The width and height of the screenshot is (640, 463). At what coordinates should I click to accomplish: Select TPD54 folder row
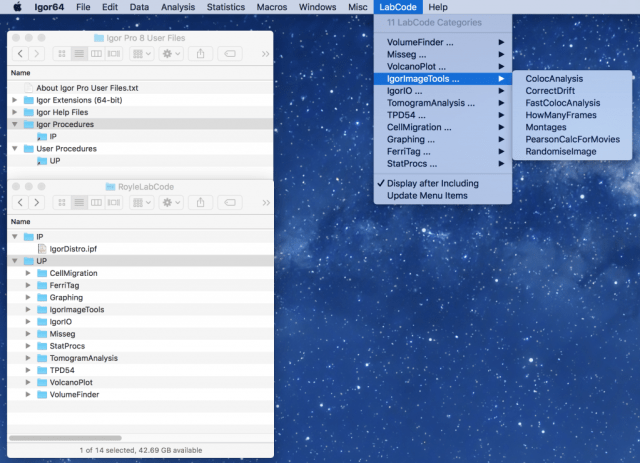(x=140, y=370)
